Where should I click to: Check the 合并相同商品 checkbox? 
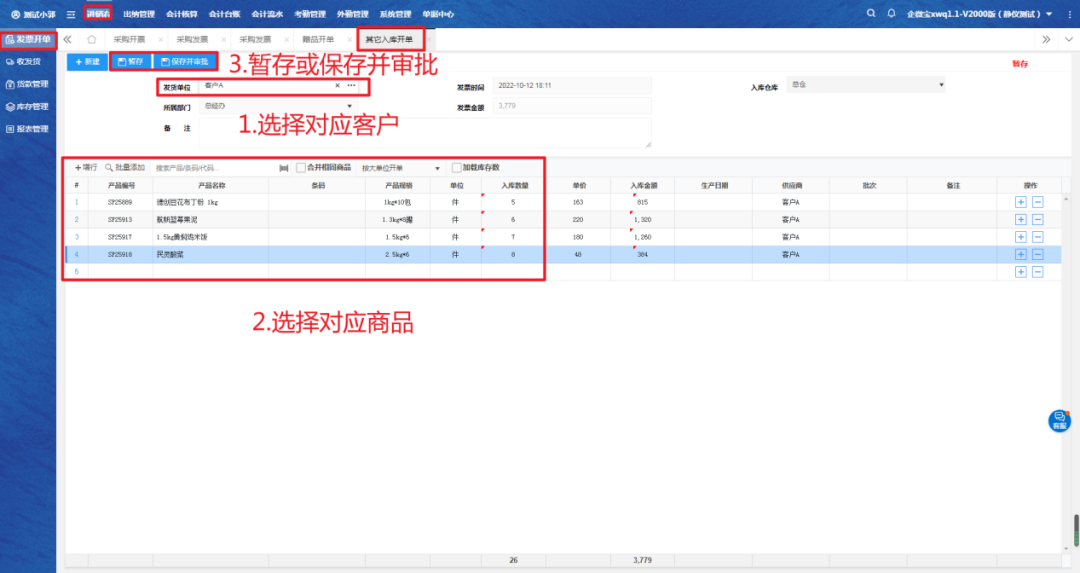tap(301, 168)
